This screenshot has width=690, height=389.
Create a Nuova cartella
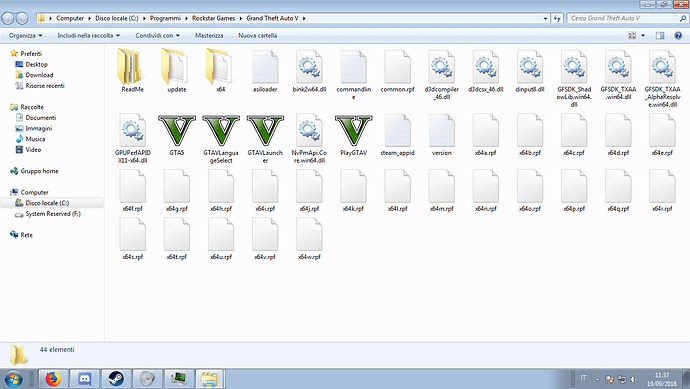click(257, 36)
